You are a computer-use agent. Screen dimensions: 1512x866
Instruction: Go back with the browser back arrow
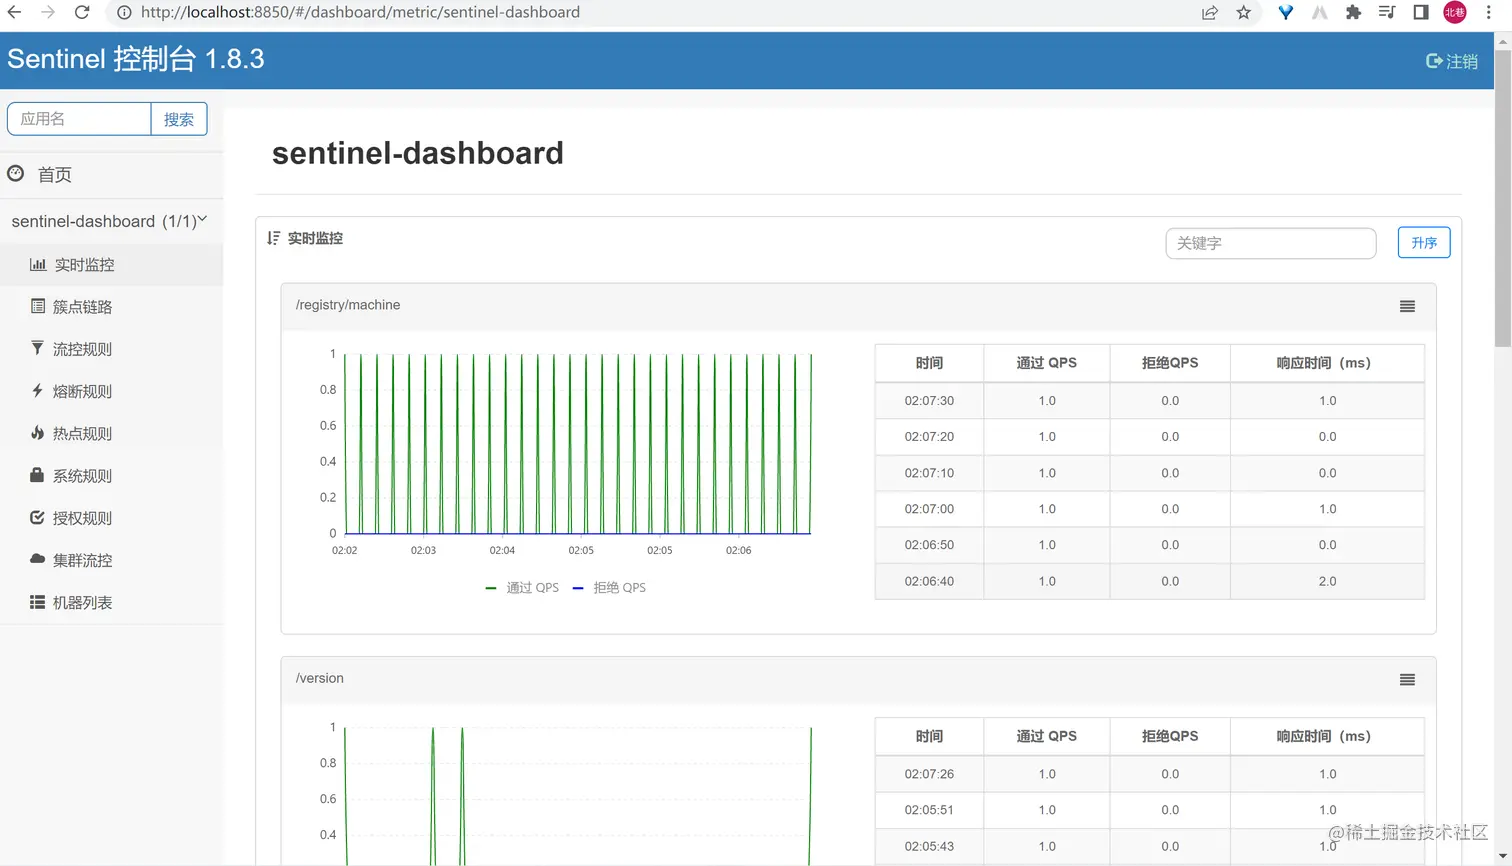click(14, 12)
